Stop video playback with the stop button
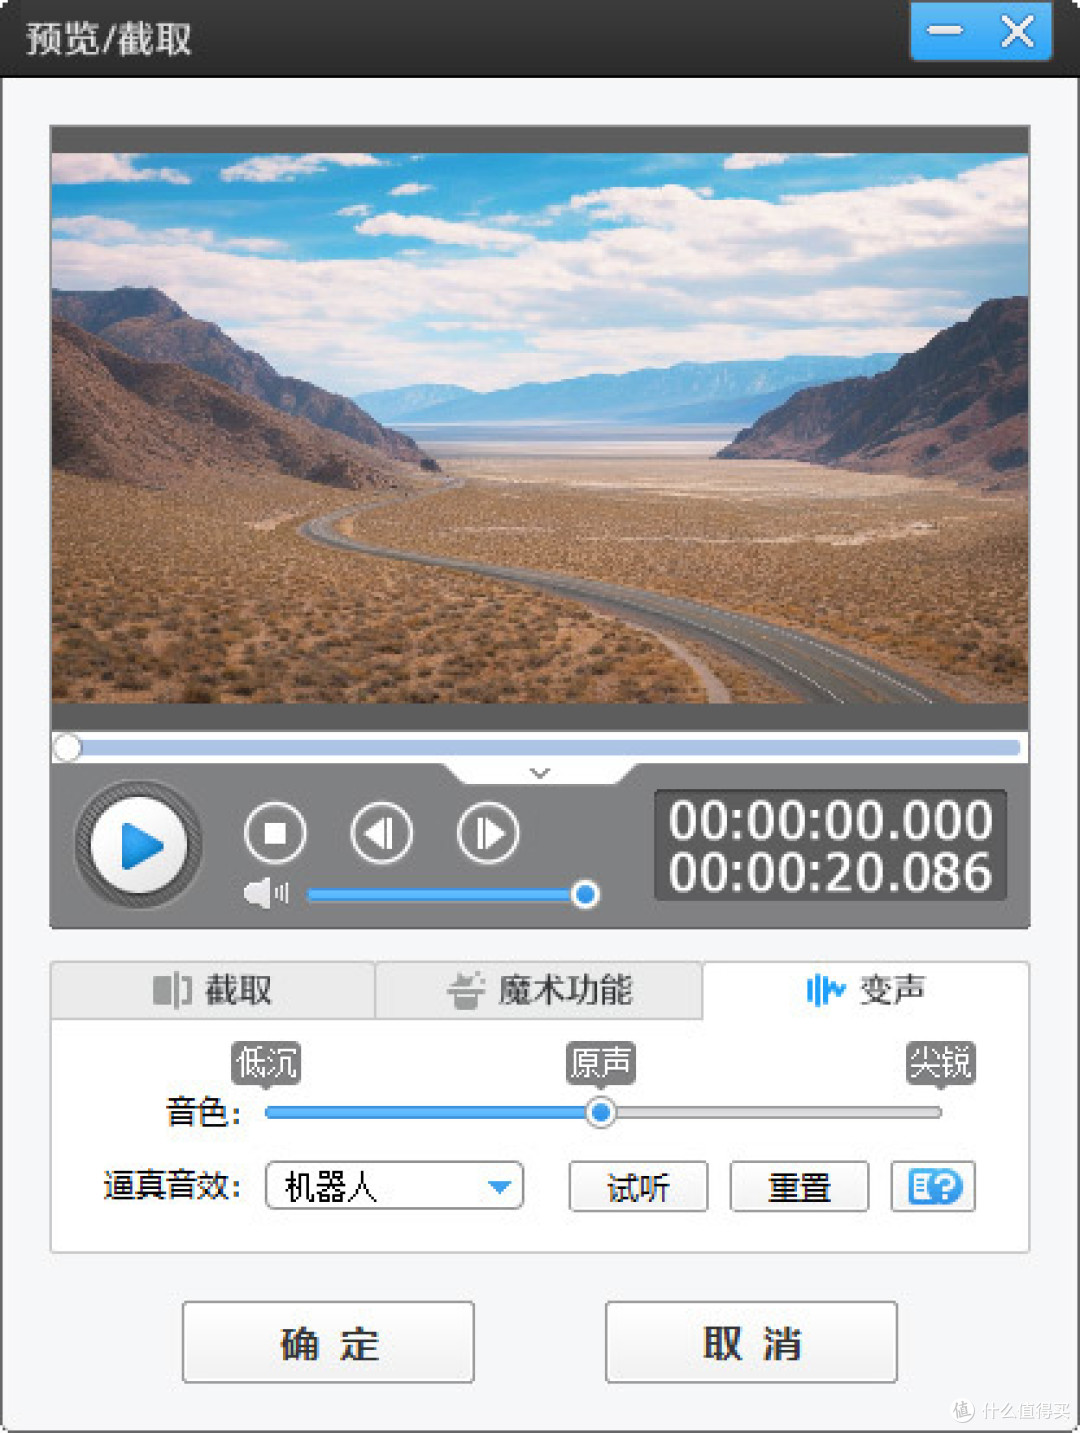1080x1433 pixels. pyautogui.click(x=275, y=833)
